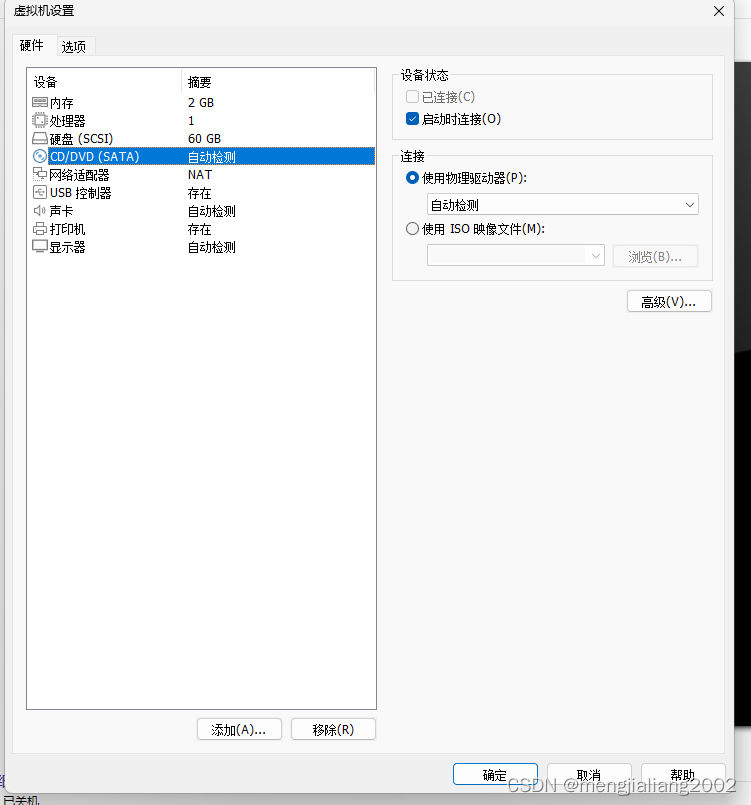
Task: Uncheck 启动时连接(O) checkbox
Action: [x=412, y=119]
